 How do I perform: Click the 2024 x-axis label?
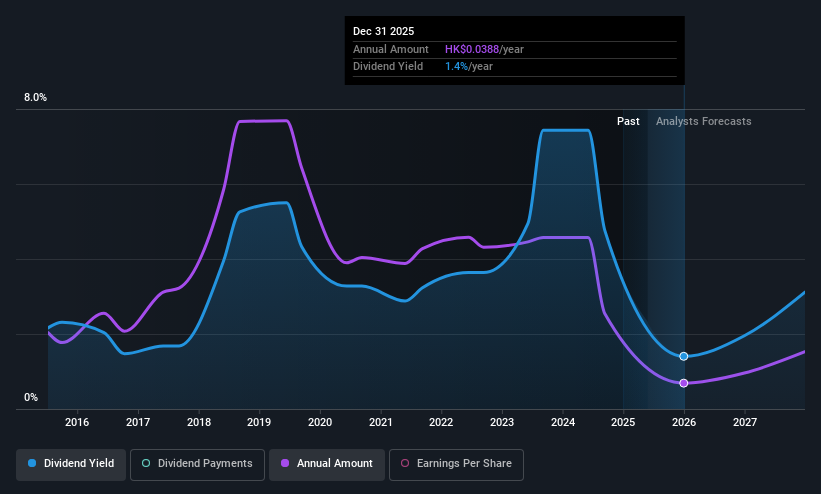click(x=563, y=422)
